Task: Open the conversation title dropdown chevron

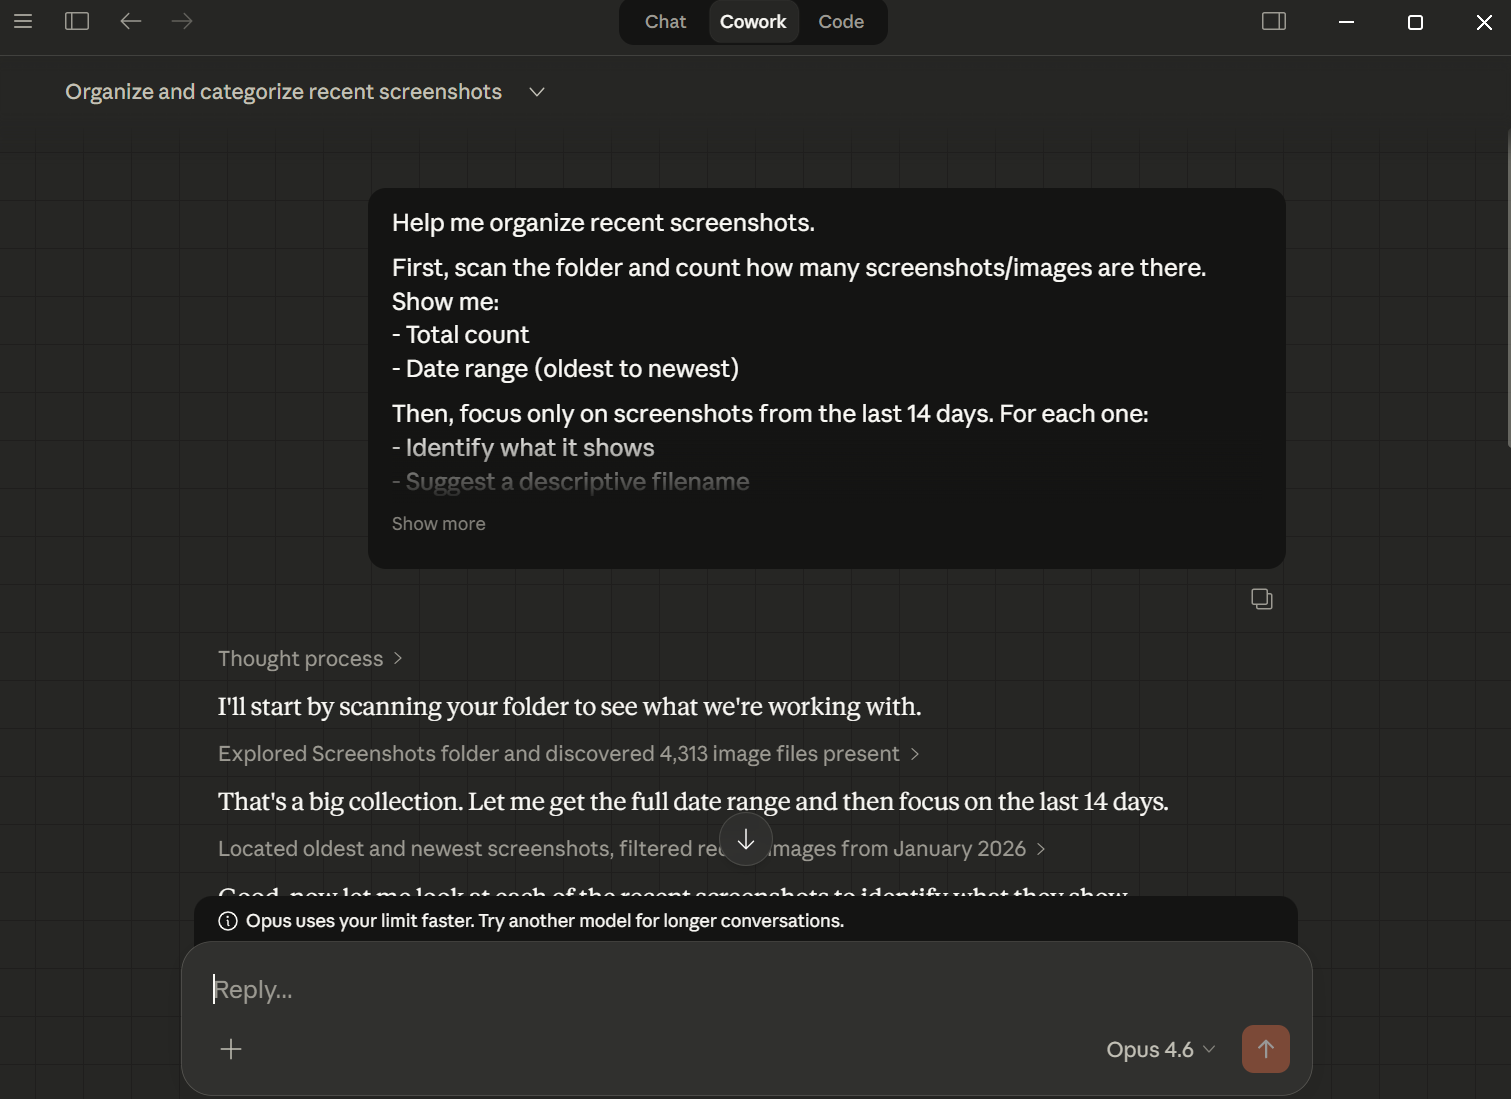Action: coord(537,92)
